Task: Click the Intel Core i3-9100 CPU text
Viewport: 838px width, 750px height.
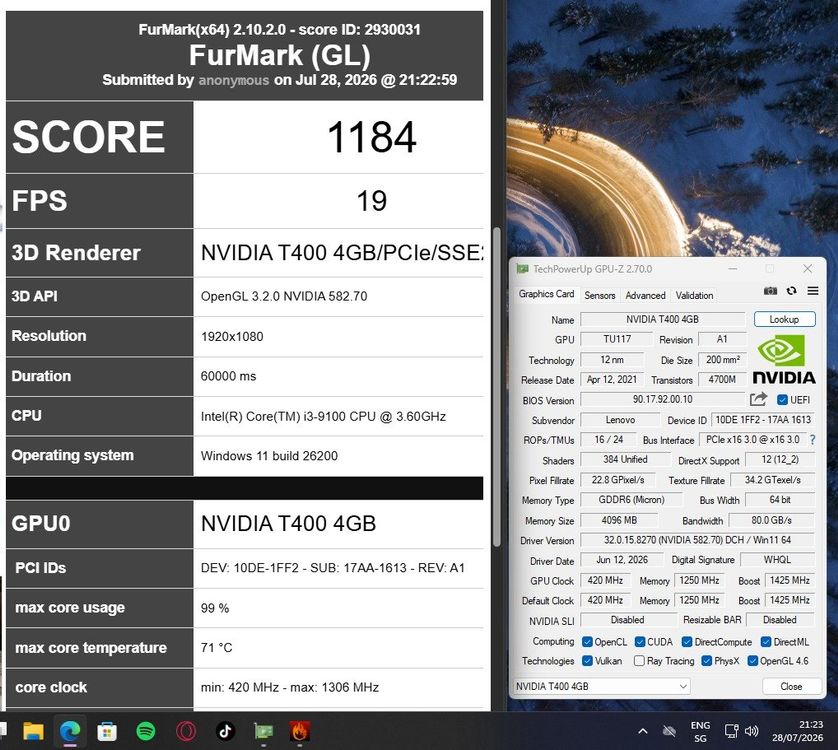Action: pos(323,416)
